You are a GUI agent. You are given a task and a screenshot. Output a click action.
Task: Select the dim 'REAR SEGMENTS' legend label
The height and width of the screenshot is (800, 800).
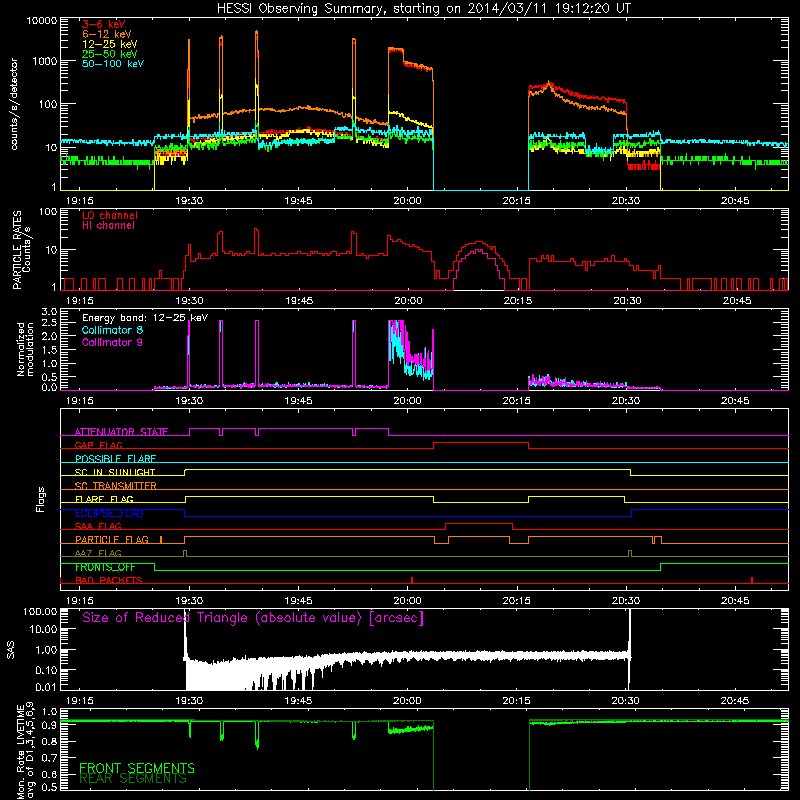click(x=133, y=779)
